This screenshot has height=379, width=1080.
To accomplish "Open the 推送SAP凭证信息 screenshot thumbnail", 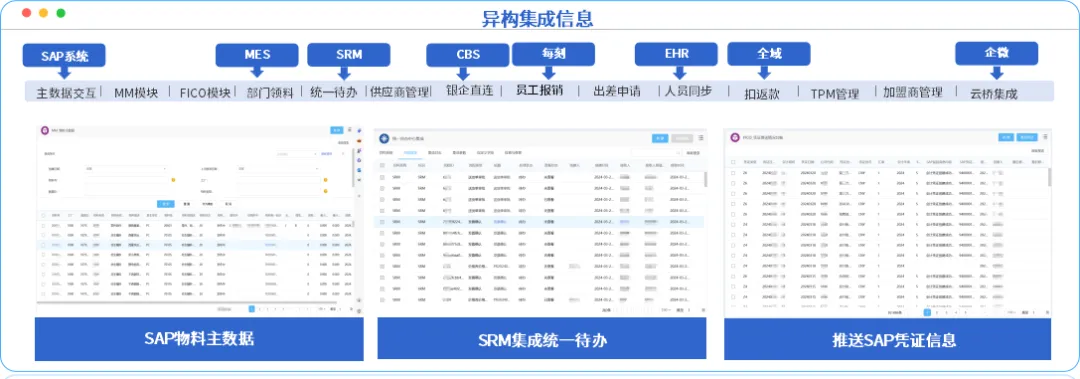I will [x=887, y=223].
